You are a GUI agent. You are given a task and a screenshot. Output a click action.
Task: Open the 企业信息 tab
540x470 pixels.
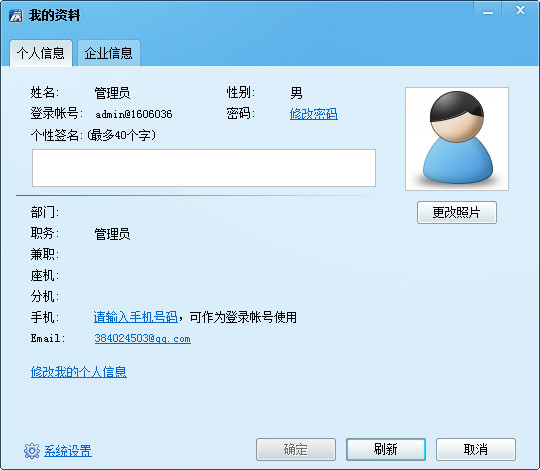(108, 53)
